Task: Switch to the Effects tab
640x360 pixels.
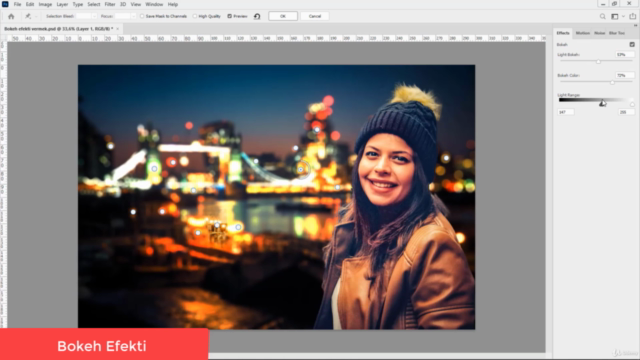Action: [x=563, y=33]
